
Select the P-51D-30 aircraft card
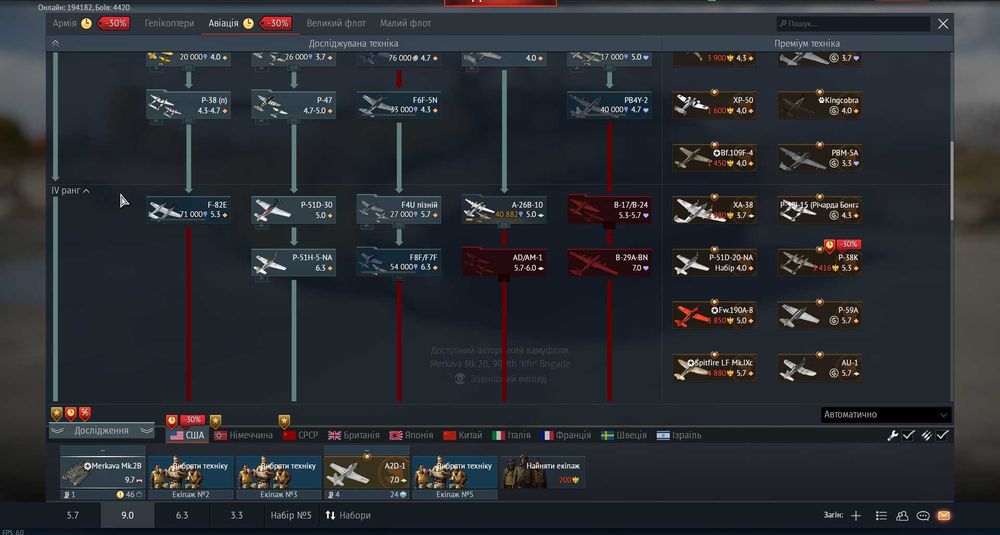pyautogui.click(x=293, y=210)
